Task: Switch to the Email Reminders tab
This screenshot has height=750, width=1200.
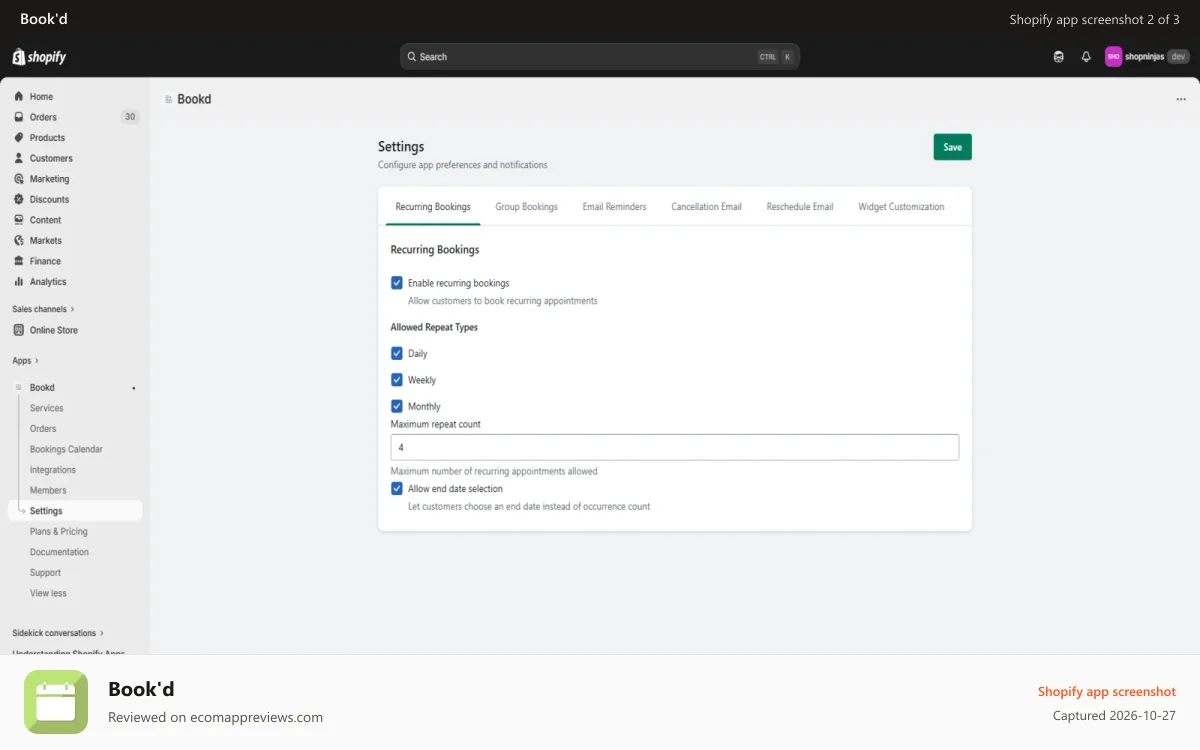Action: click(x=615, y=207)
